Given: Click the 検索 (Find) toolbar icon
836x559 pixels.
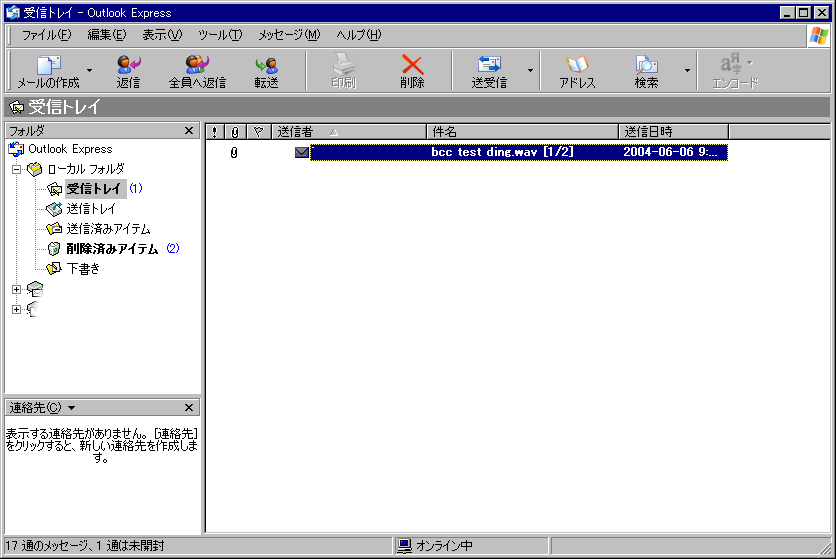Looking at the screenshot, I should pos(646,65).
